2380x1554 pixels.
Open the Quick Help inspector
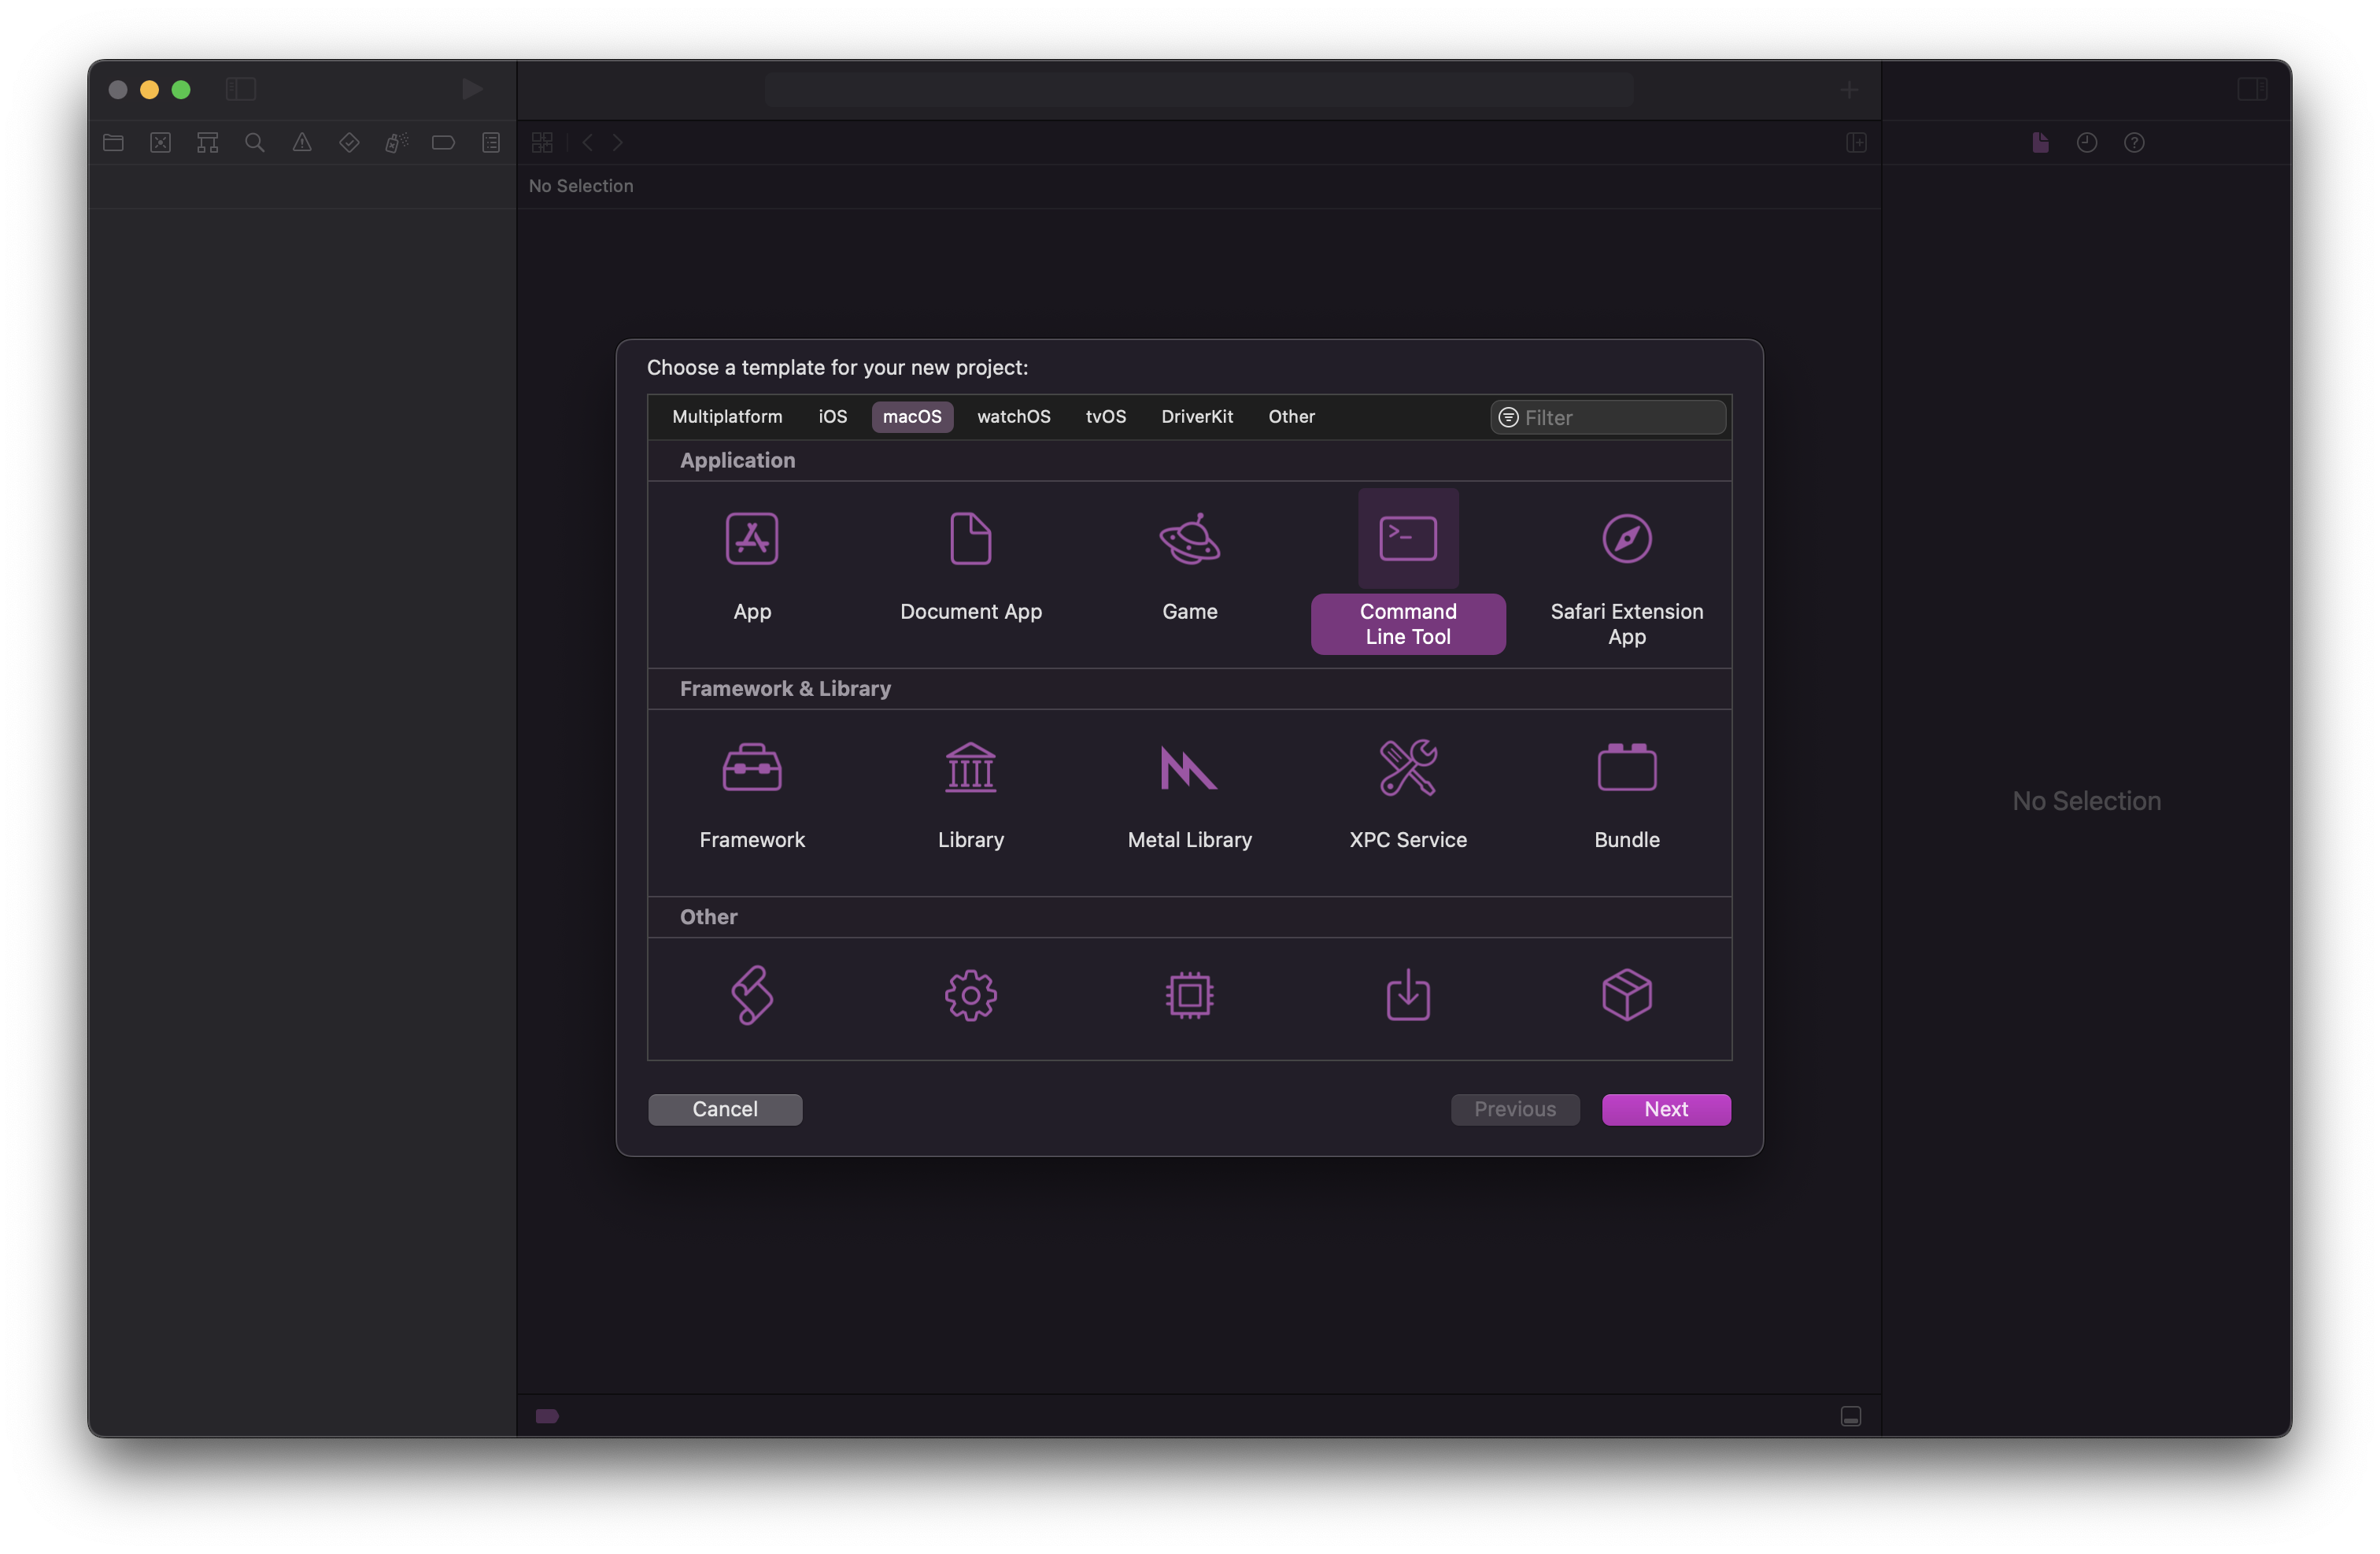pyautogui.click(x=2133, y=142)
